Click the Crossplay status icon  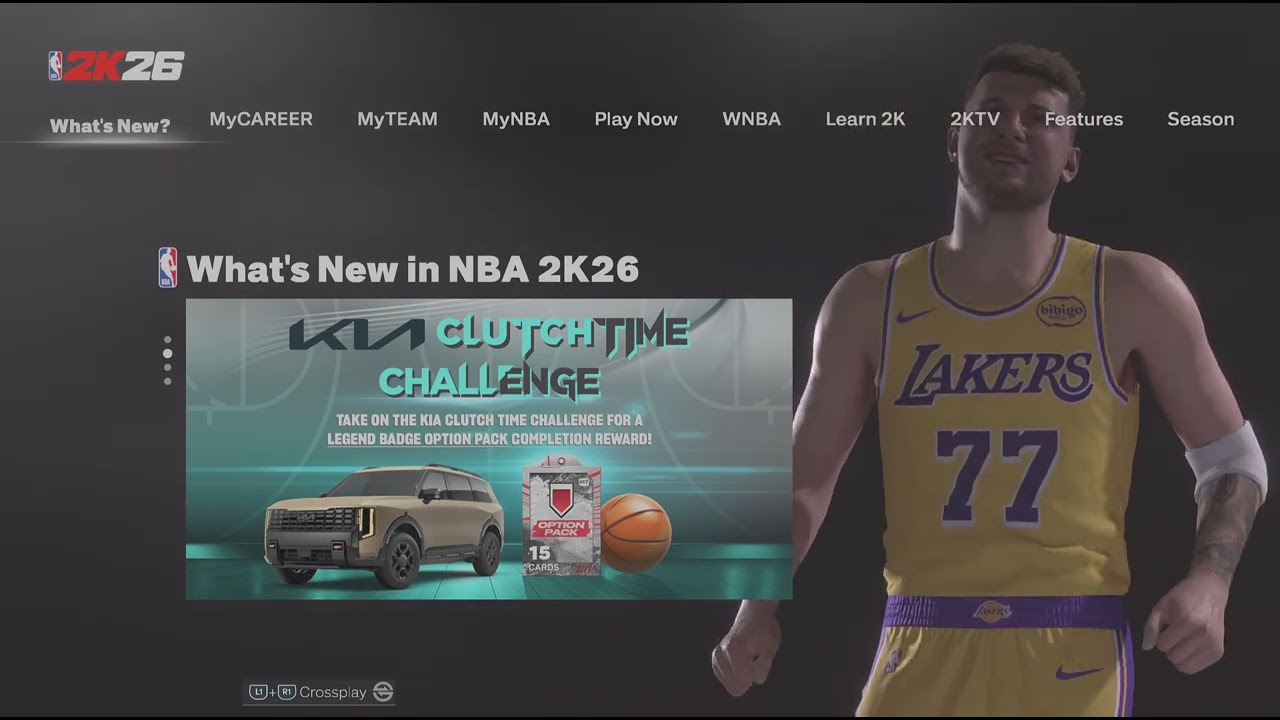coord(382,692)
